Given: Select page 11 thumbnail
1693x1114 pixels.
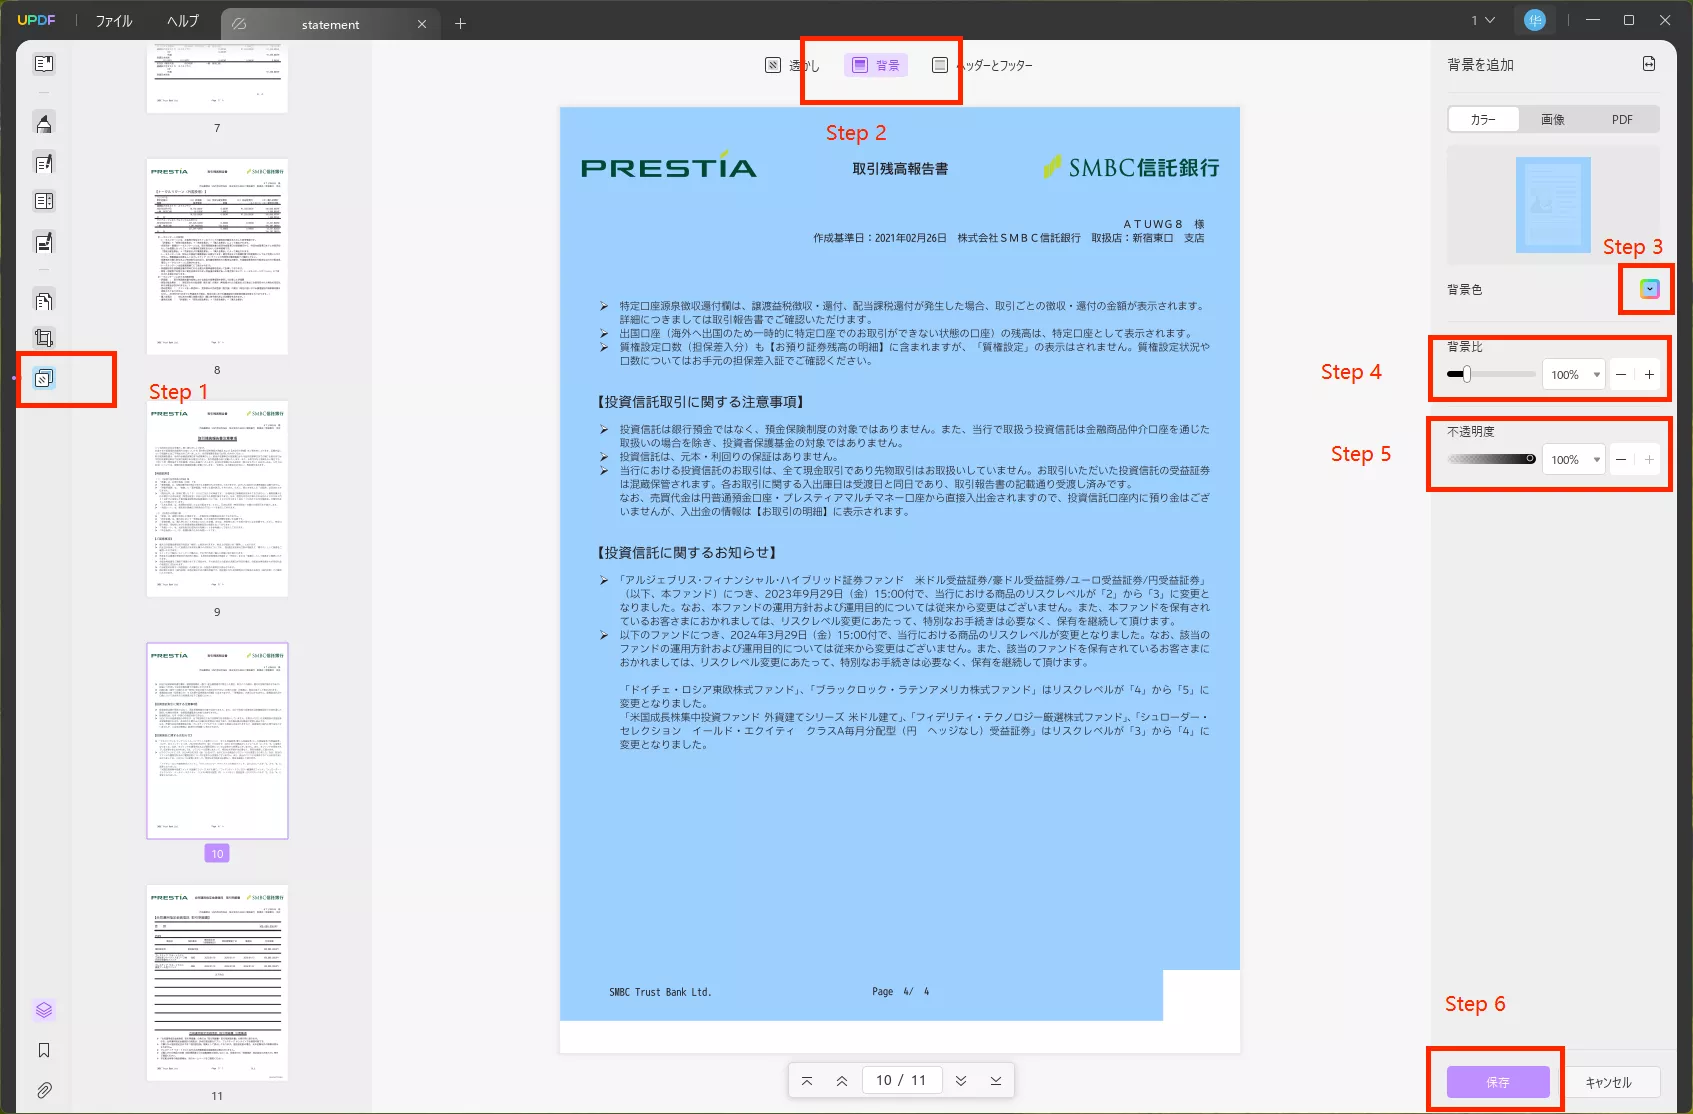Looking at the screenshot, I should point(217,982).
